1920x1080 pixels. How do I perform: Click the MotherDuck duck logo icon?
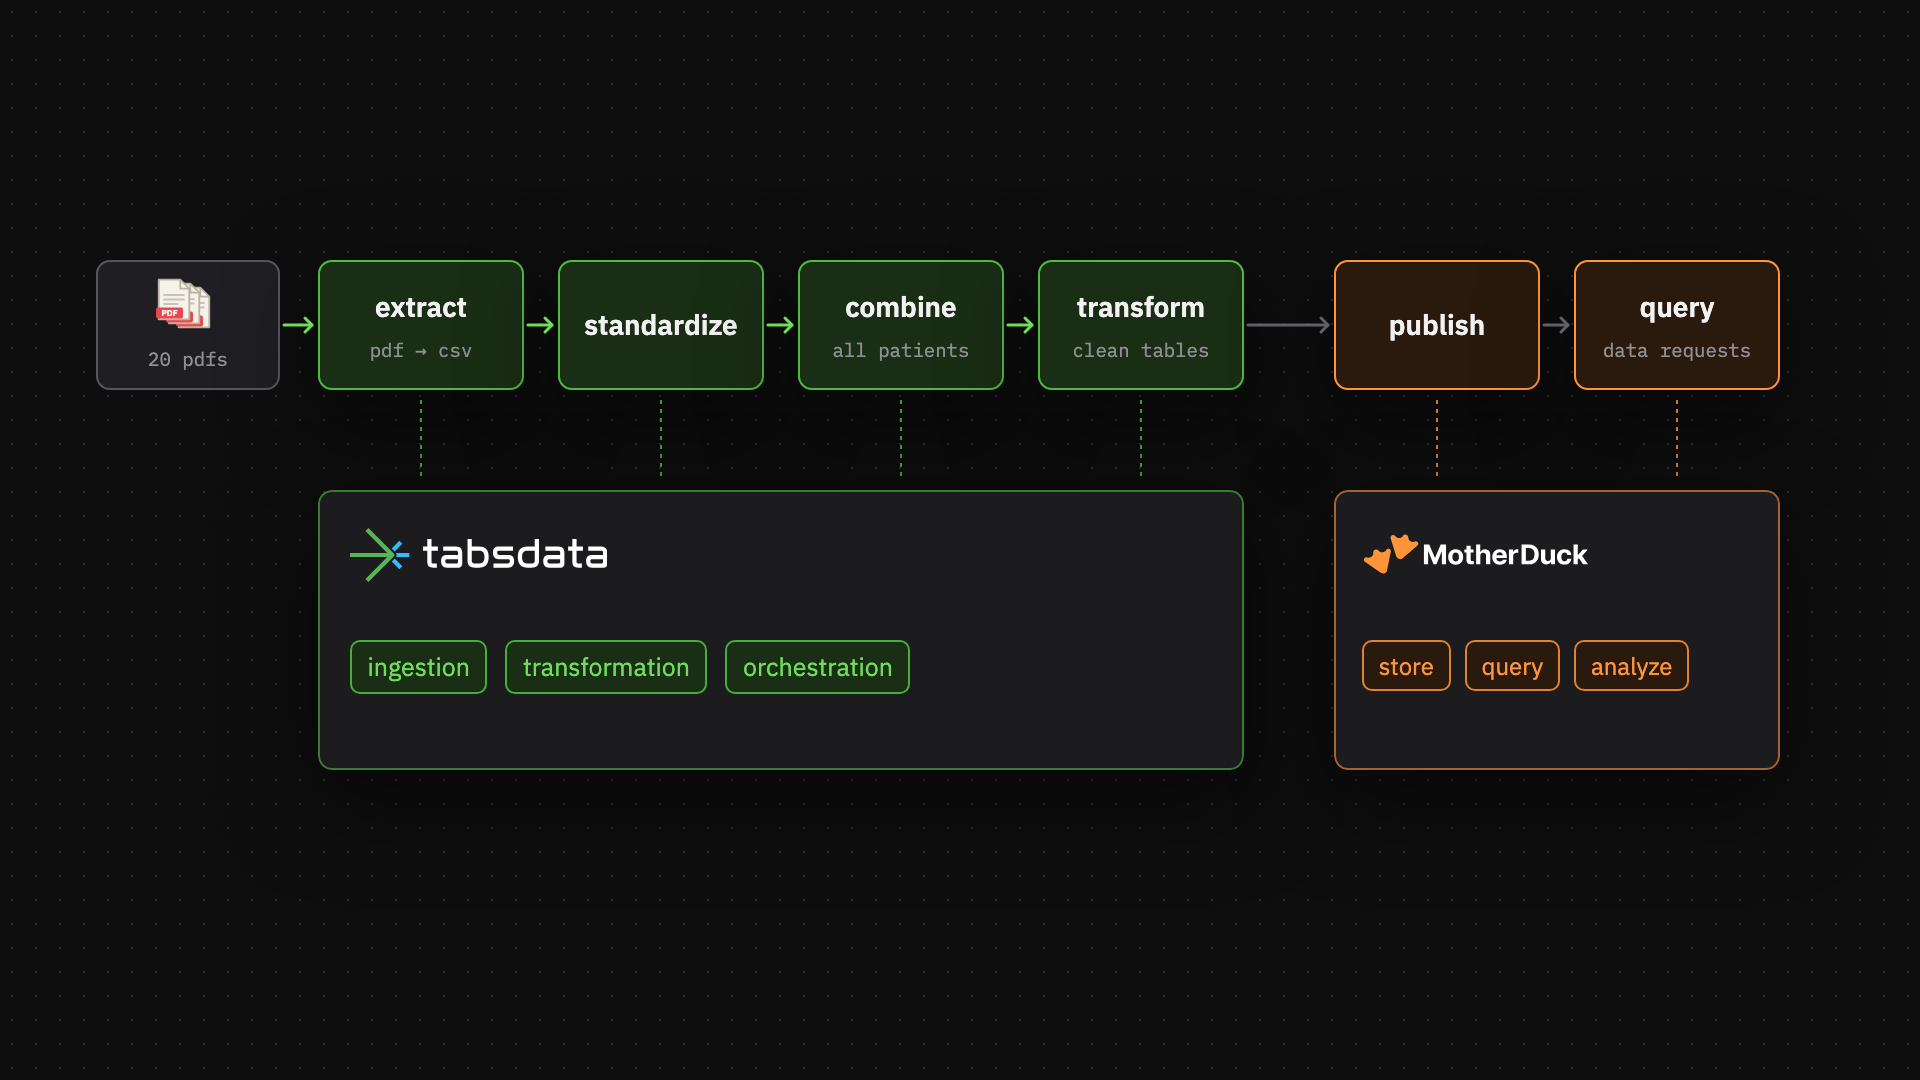point(1390,554)
